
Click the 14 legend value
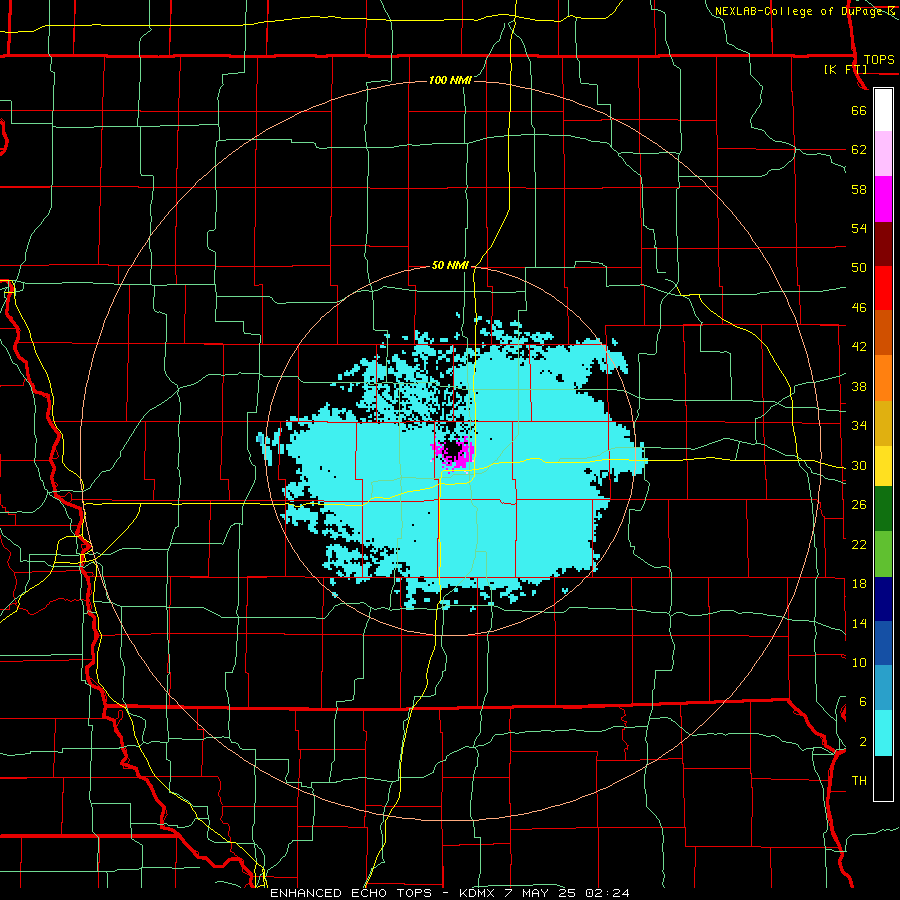(x=859, y=623)
